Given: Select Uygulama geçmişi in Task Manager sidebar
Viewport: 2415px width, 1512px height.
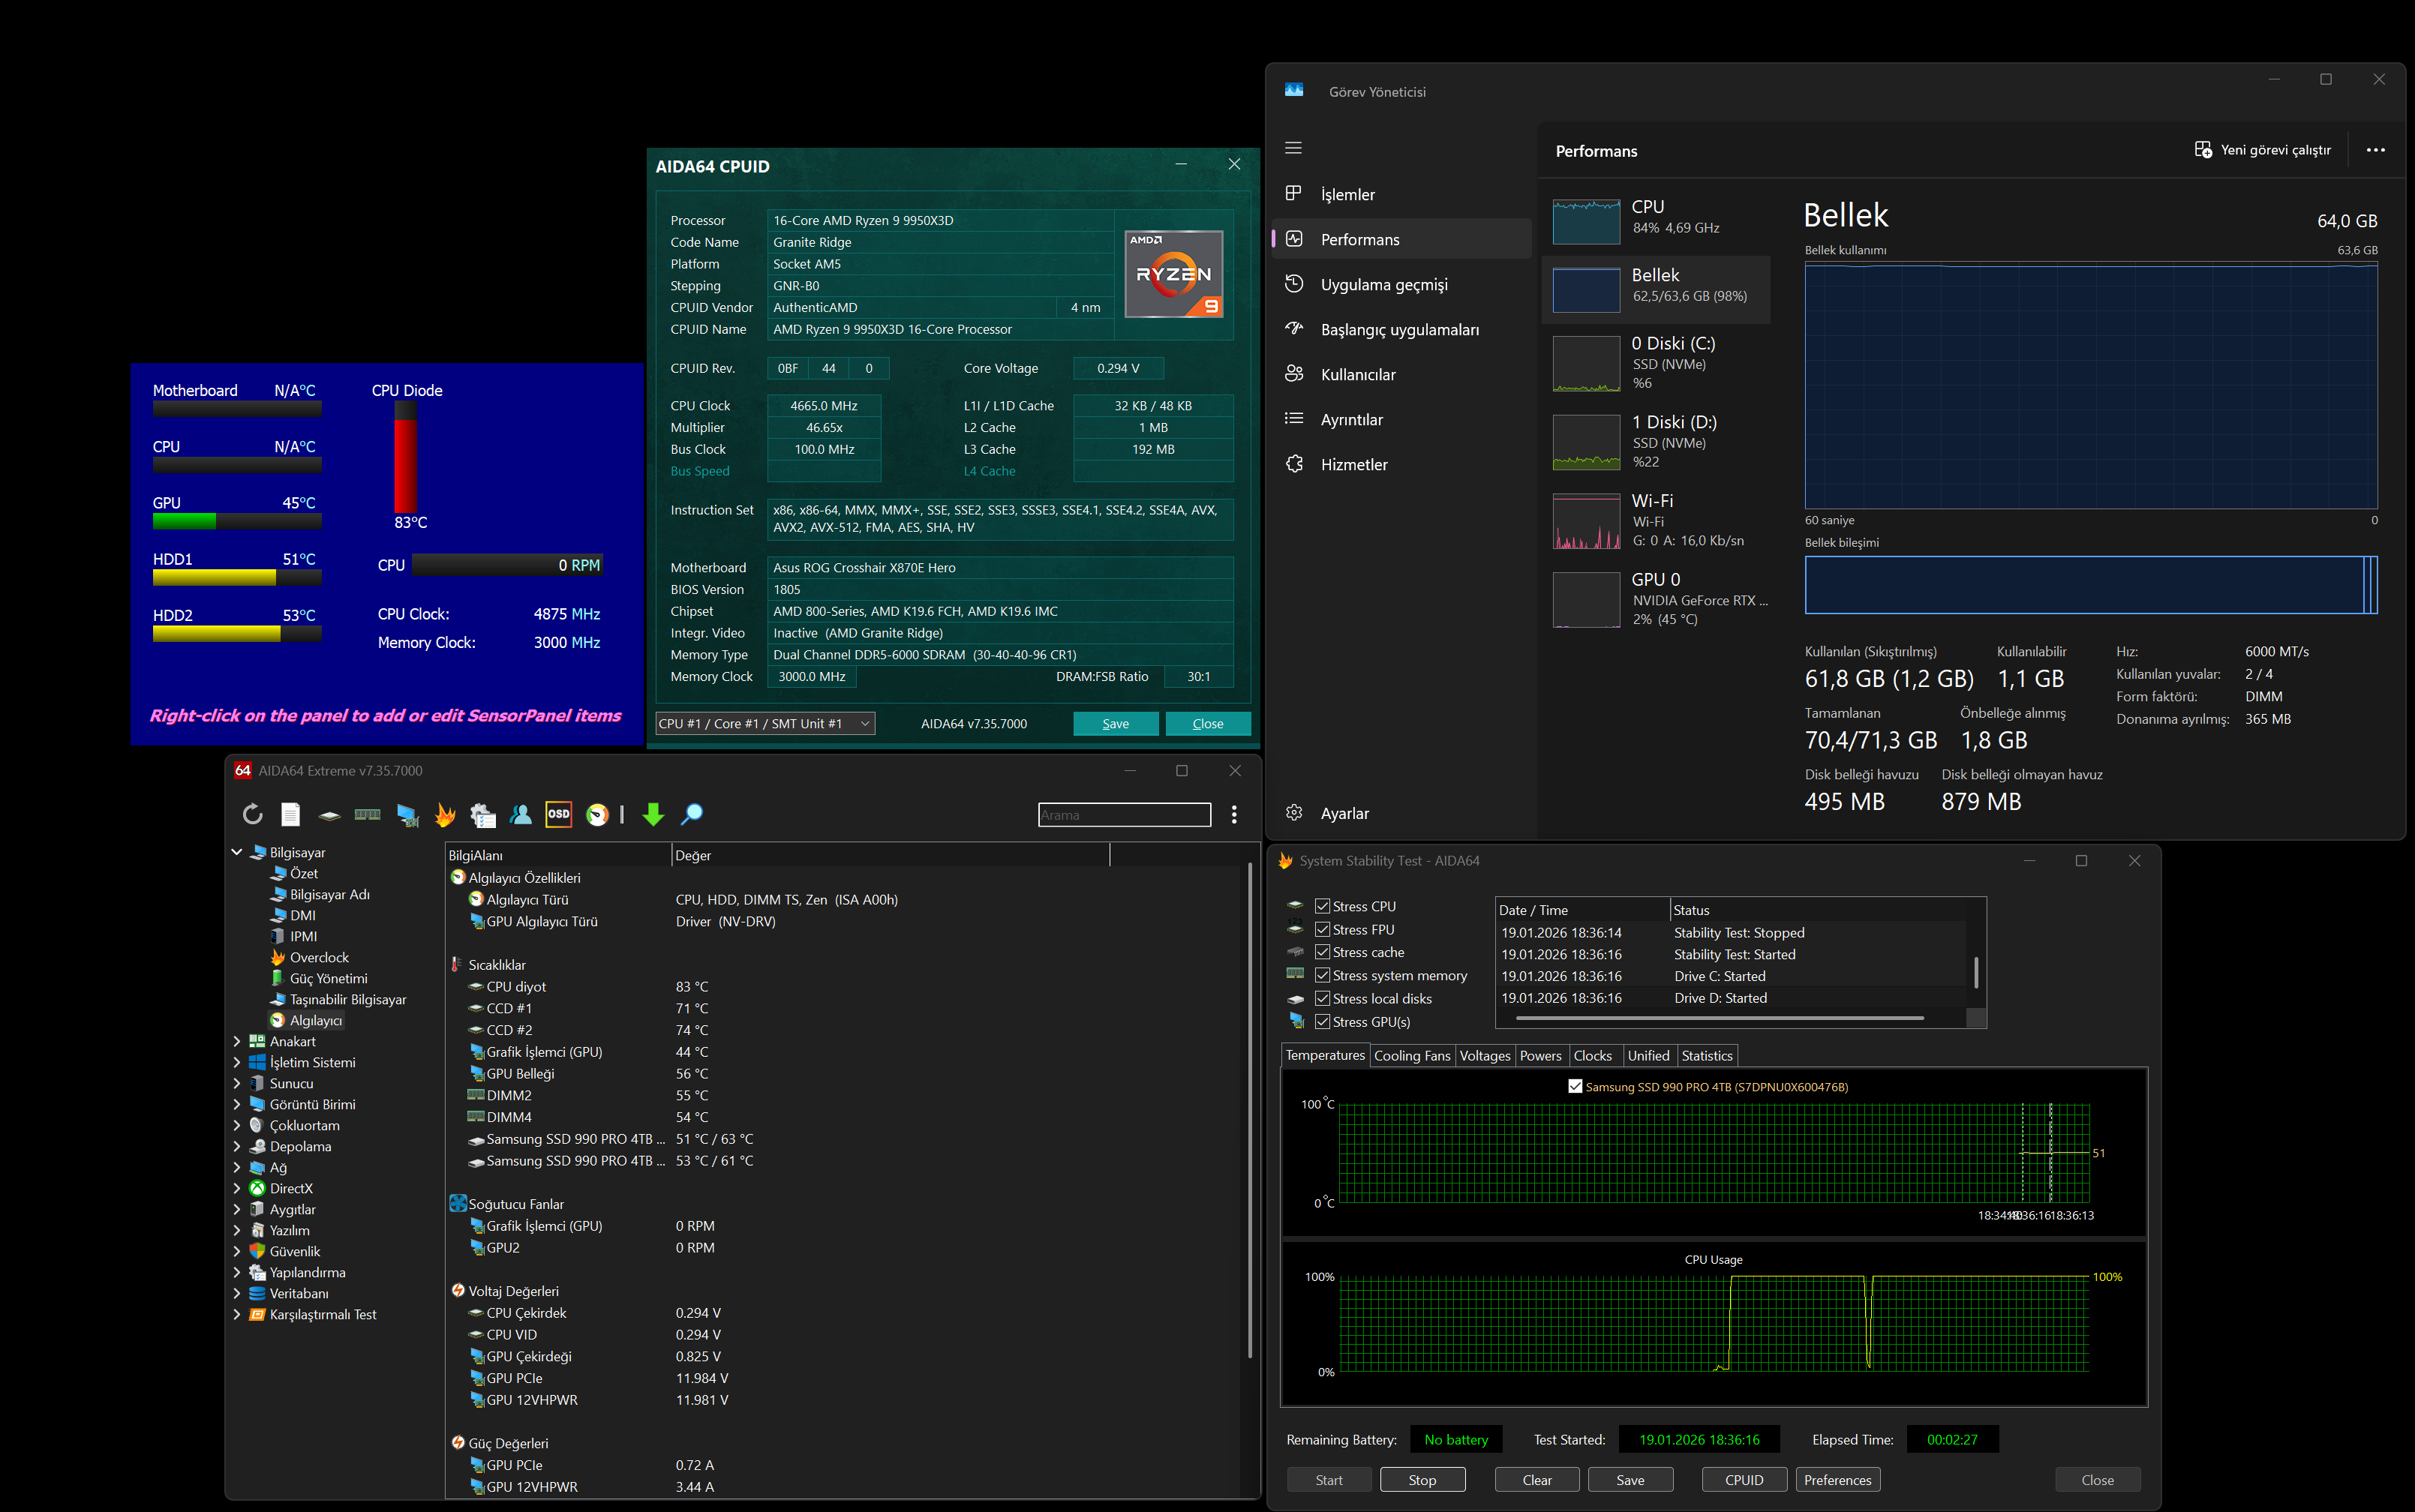Looking at the screenshot, I should point(1383,285).
